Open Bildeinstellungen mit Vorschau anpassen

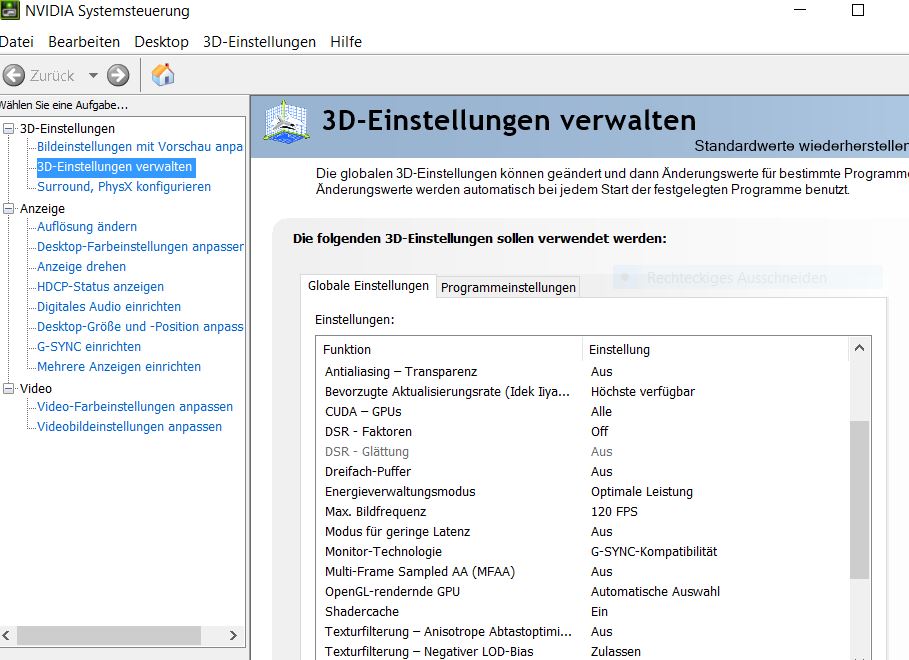pyautogui.click(x=140, y=147)
